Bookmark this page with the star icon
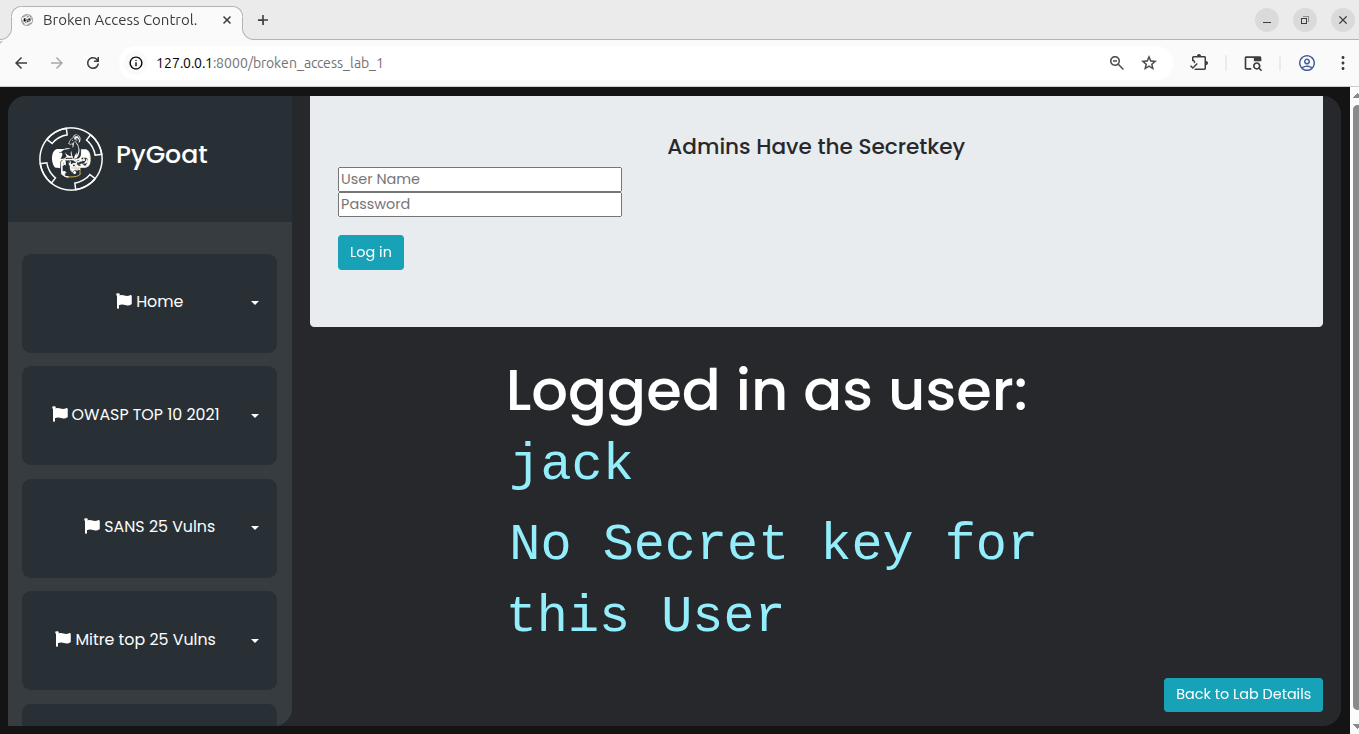The height and width of the screenshot is (734, 1359). click(x=1149, y=63)
